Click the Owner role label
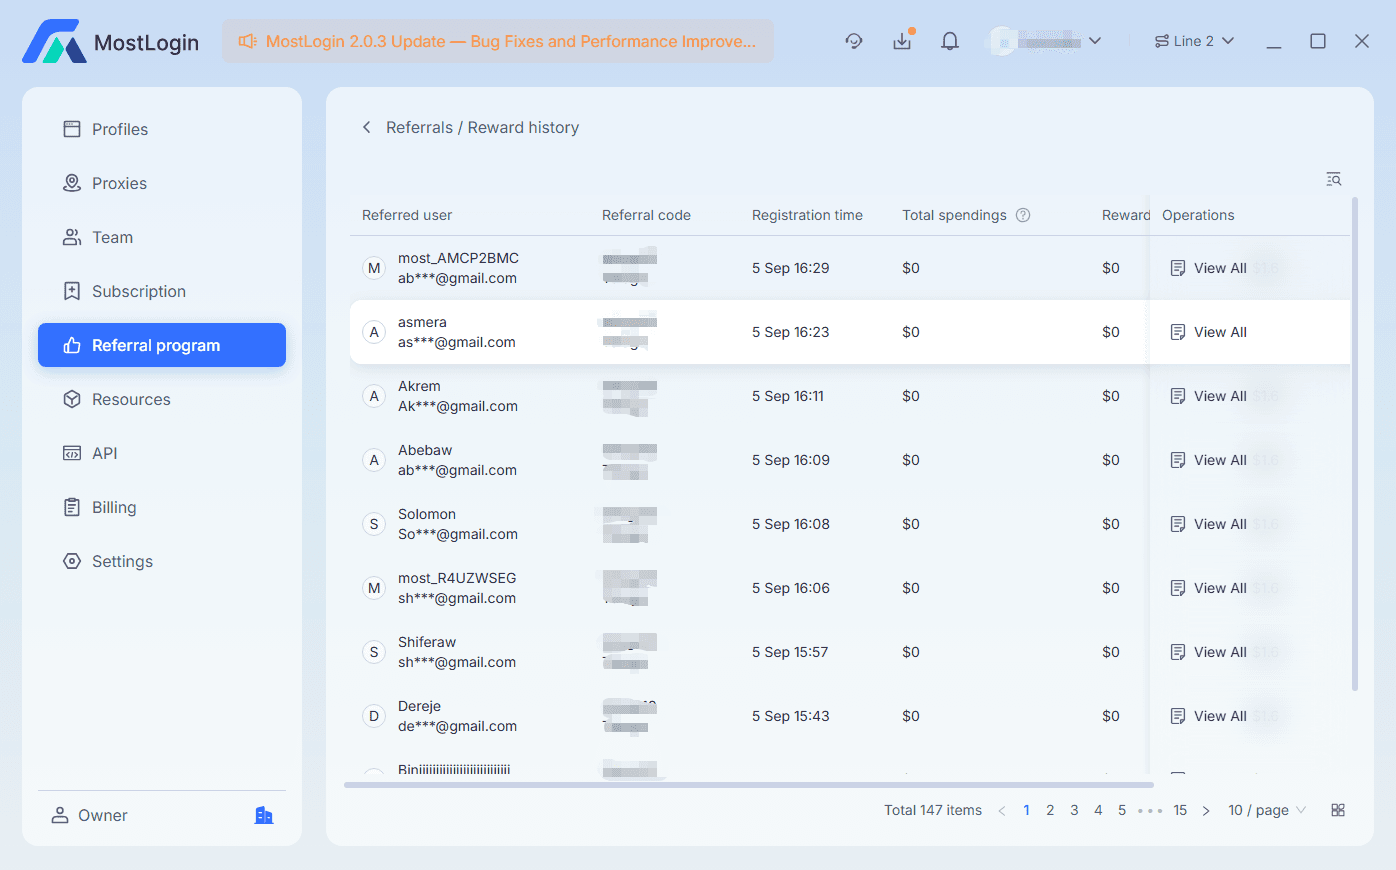This screenshot has height=870, width=1396. [x=103, y=815]
